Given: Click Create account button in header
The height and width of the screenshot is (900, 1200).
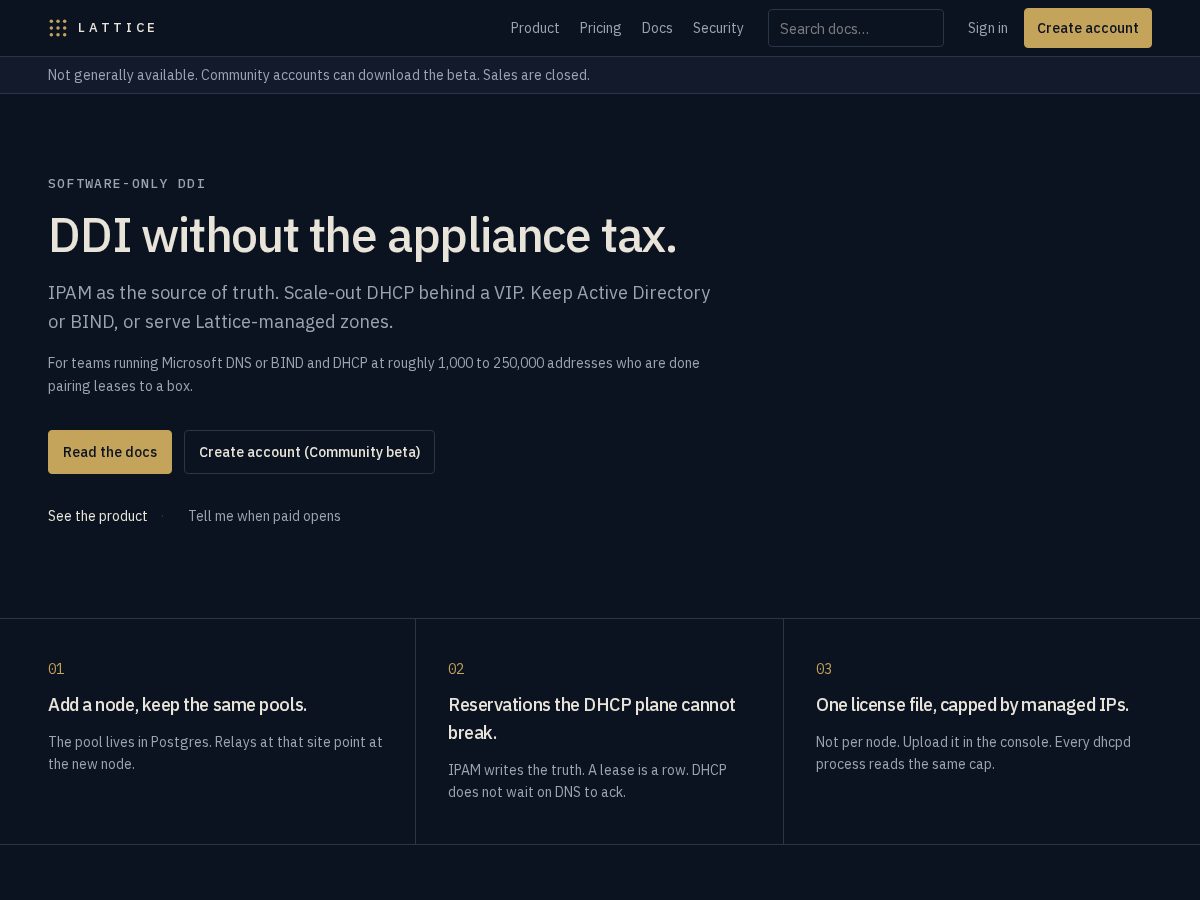Looking at the screenshot, I should click(x=1088, y=28).
